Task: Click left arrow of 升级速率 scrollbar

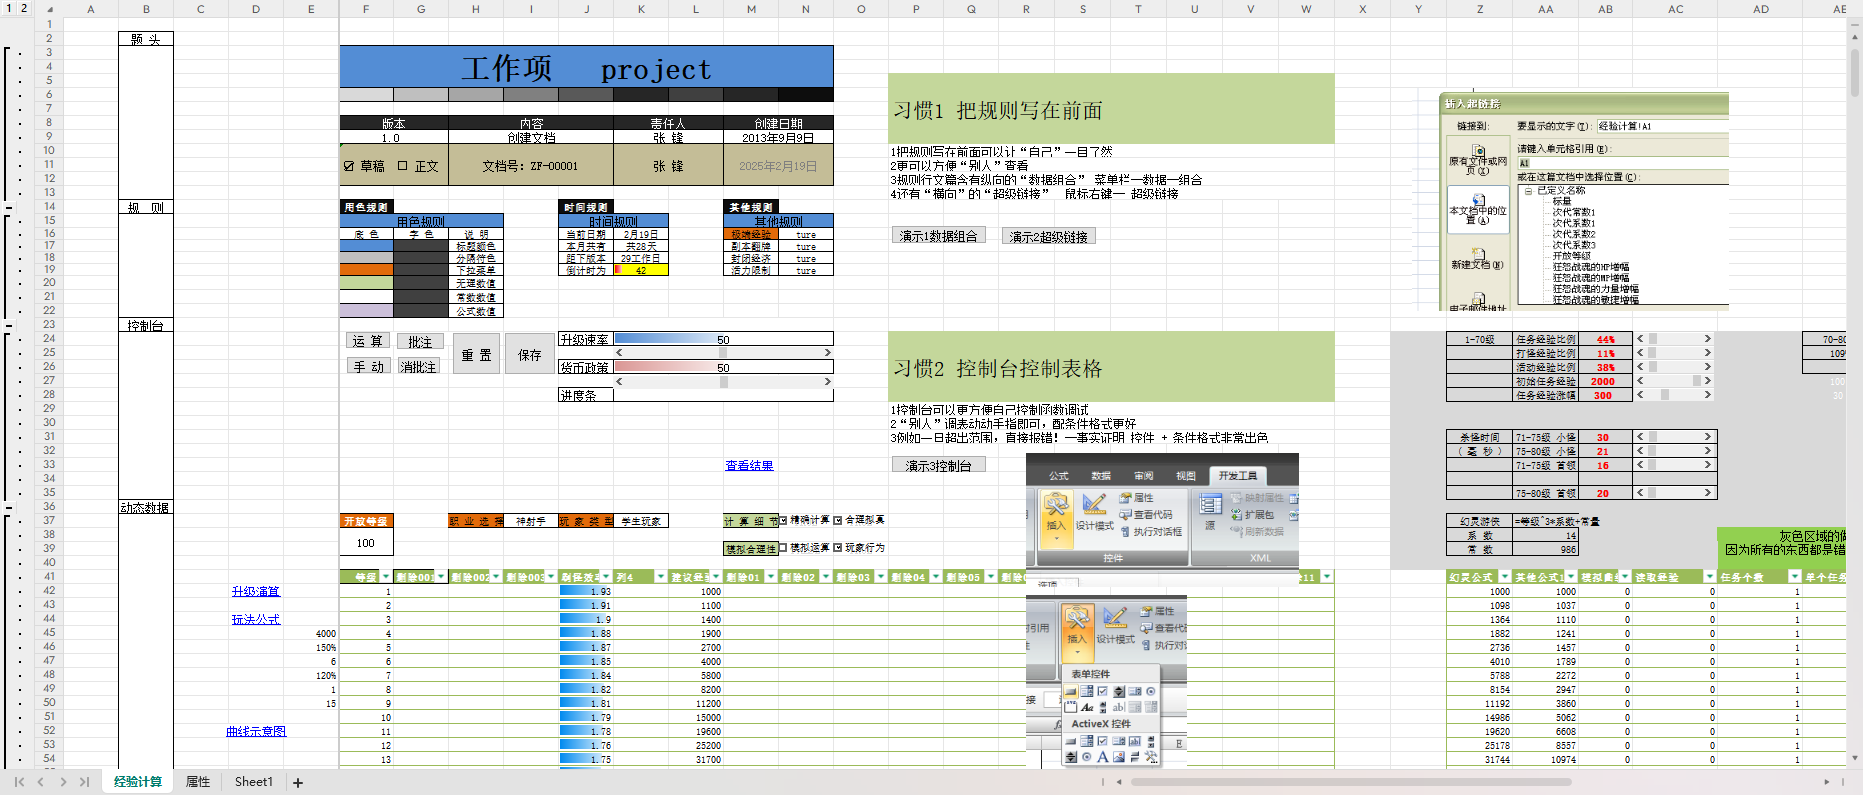Action: coord(619,353)
